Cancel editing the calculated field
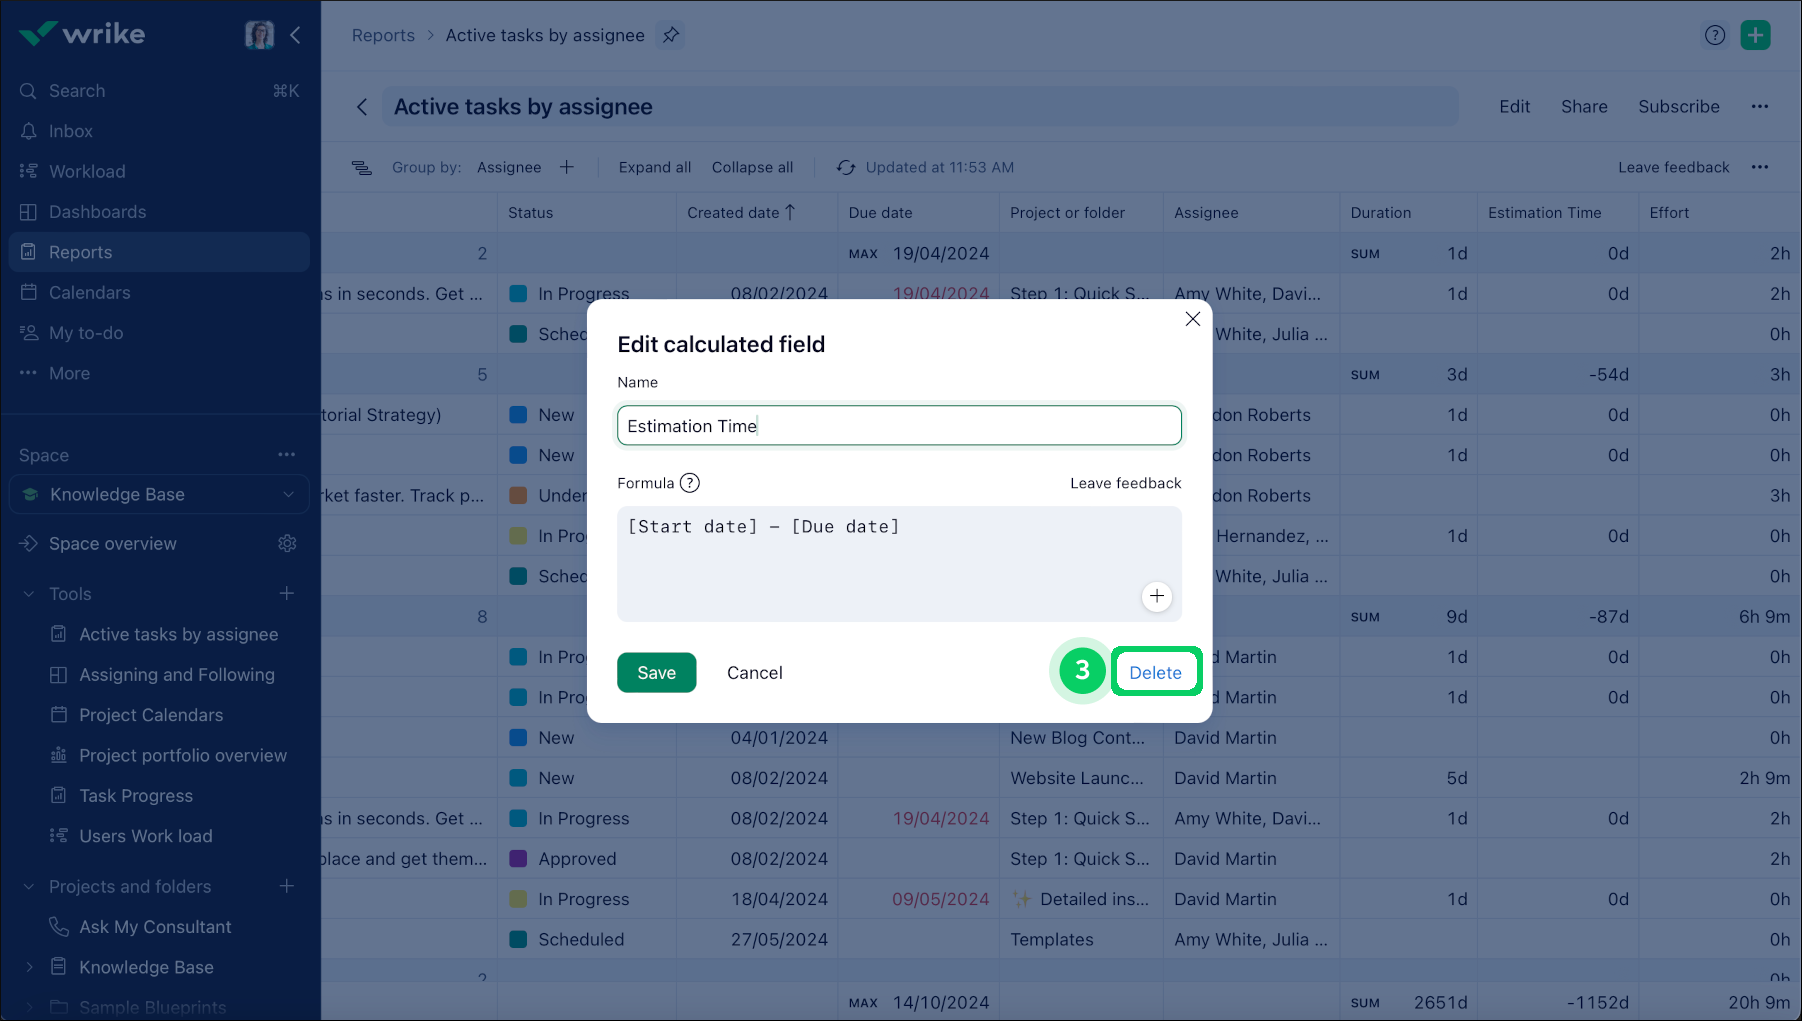Image resolution: width=1802 pixels, height=1021 pixels. (x=754, y=673)
